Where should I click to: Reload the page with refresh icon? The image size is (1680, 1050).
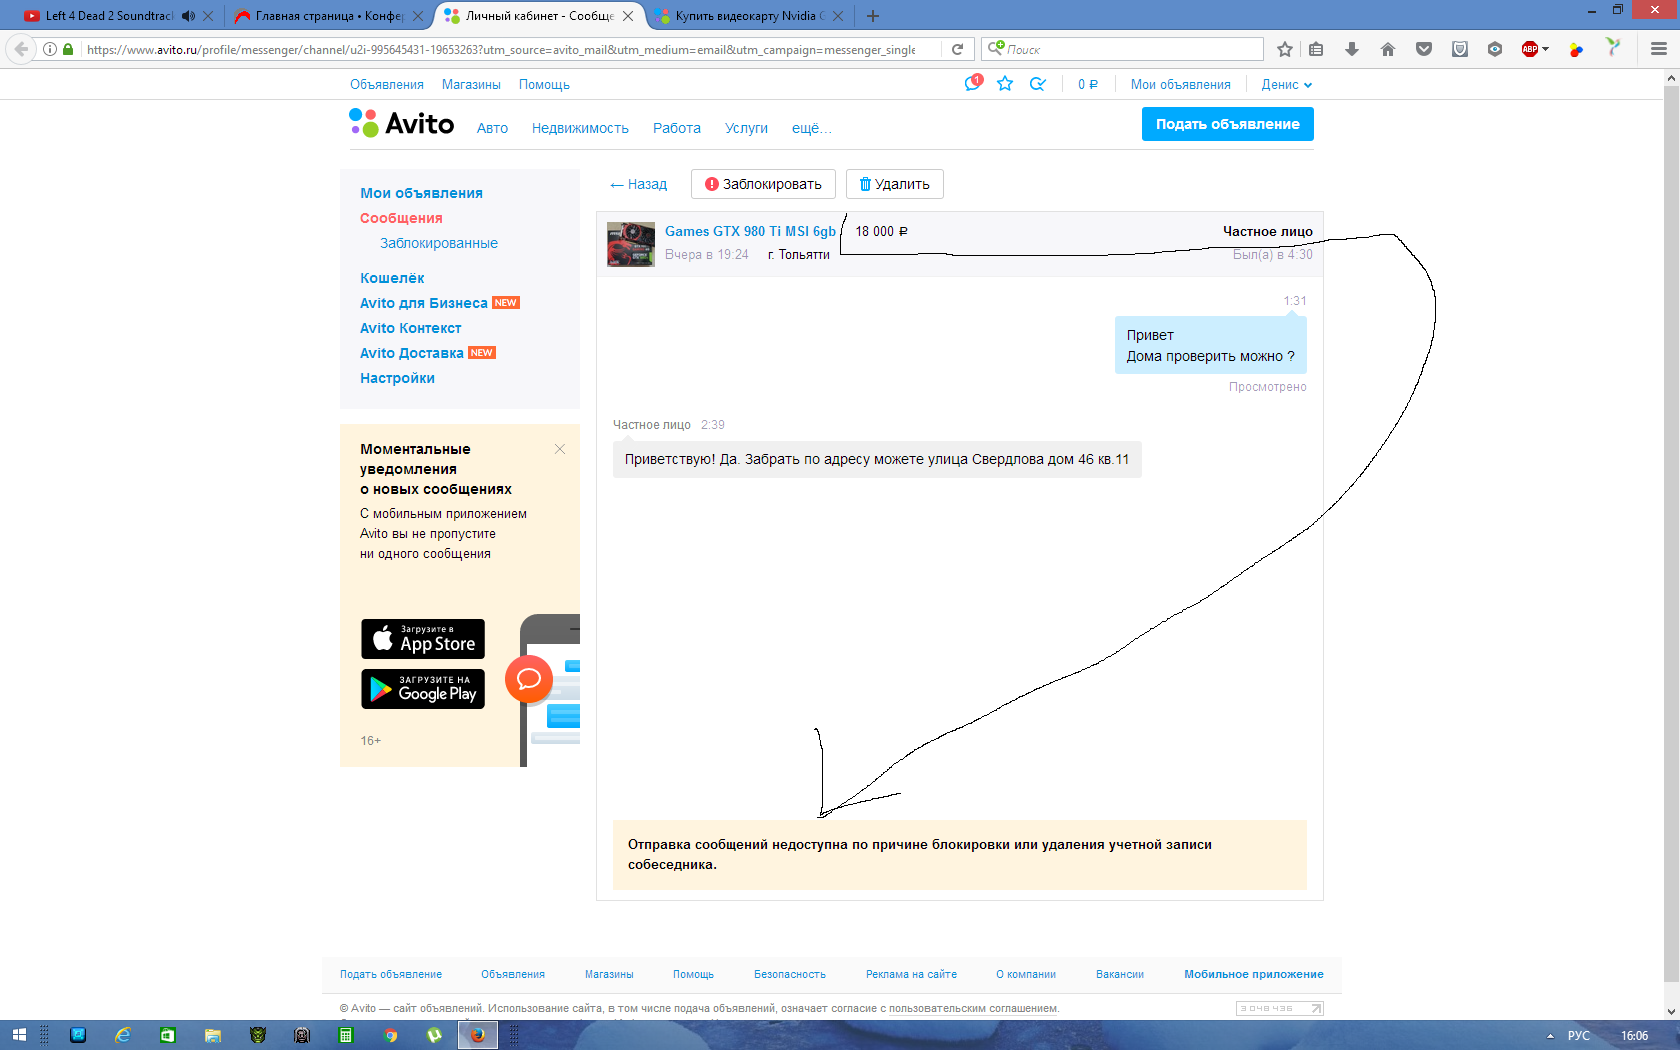coord(957,49)
